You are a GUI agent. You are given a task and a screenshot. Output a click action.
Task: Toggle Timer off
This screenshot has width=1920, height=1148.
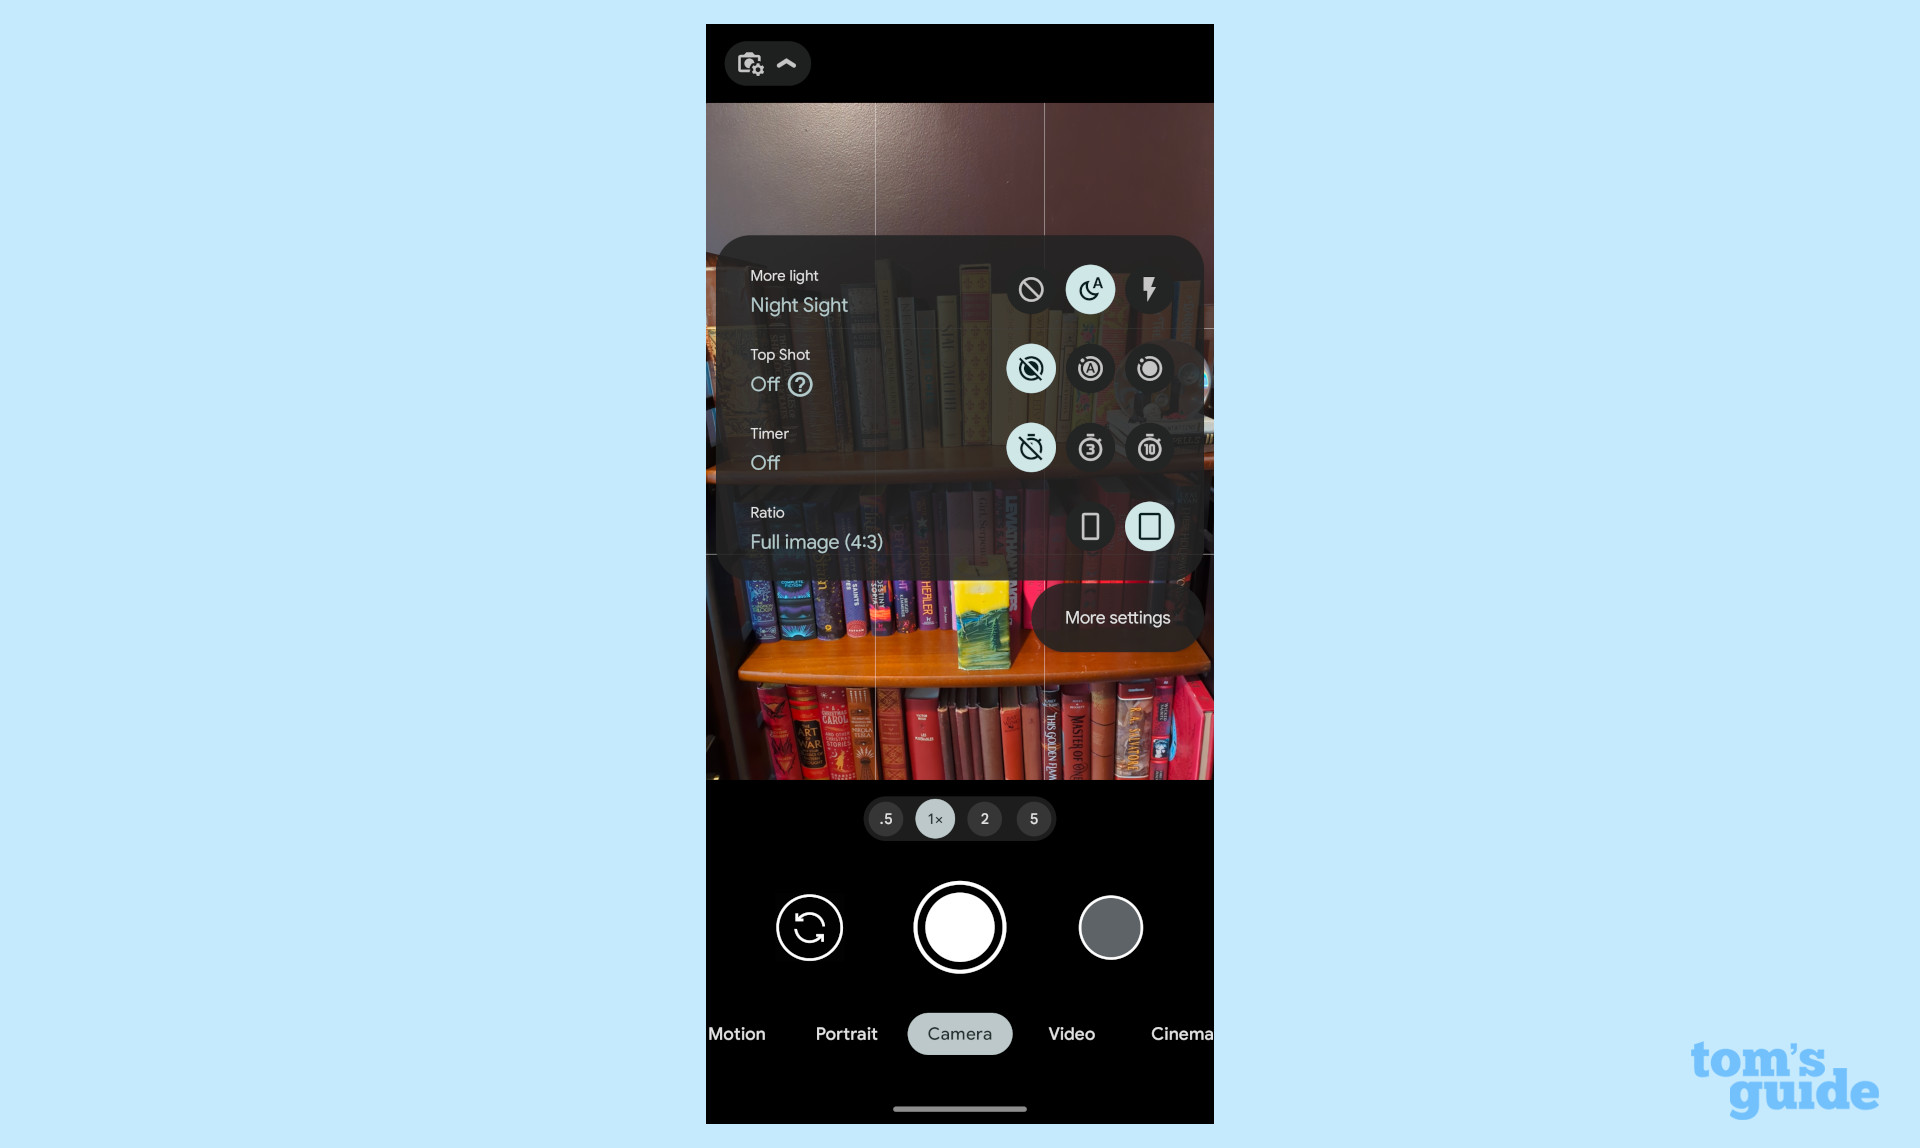pyautogui.click(x=1032, y=446)
